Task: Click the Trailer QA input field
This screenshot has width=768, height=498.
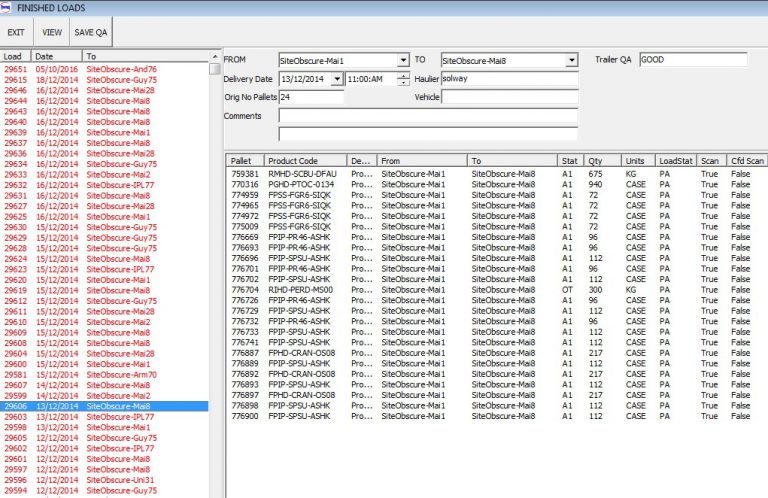Action: click(x=692, y=60)
